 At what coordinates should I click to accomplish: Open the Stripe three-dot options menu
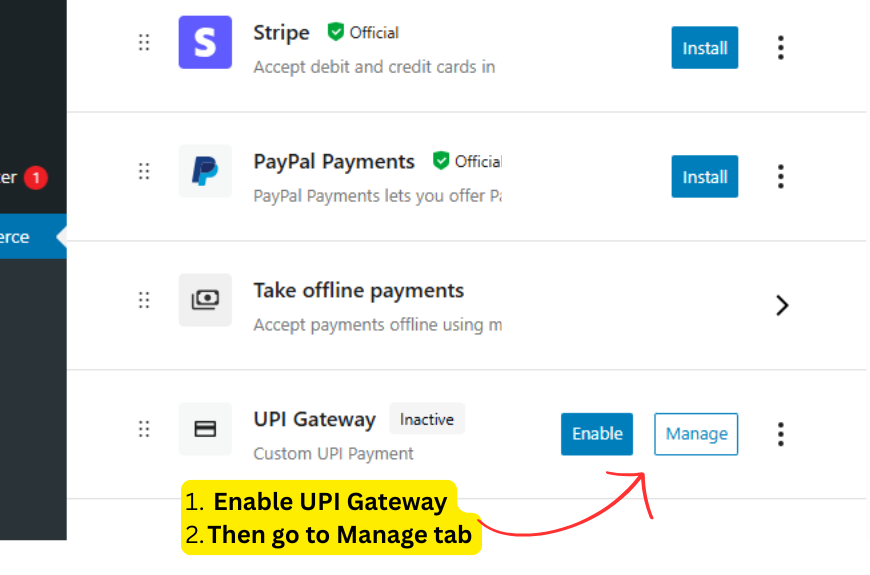781,48
